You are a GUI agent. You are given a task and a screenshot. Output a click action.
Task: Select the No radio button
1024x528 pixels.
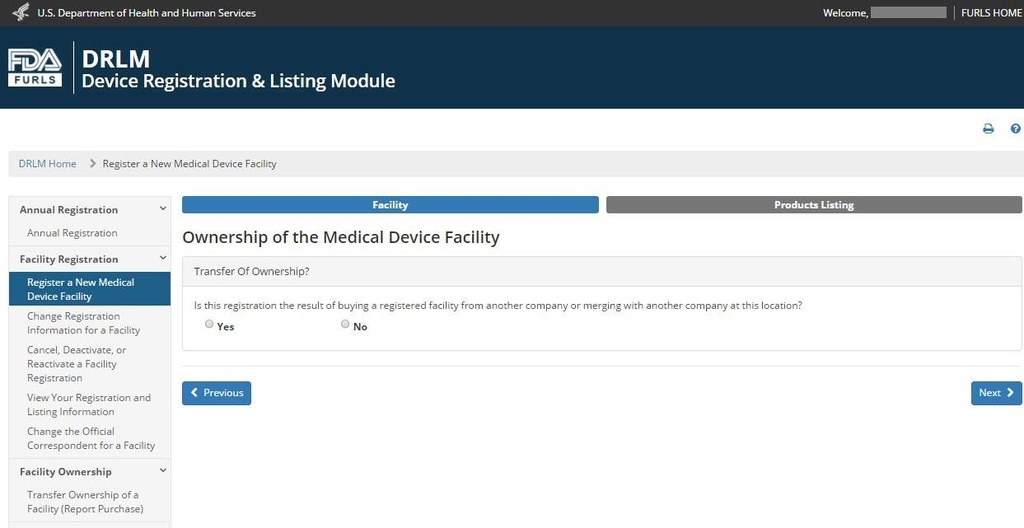coord(345,324)
